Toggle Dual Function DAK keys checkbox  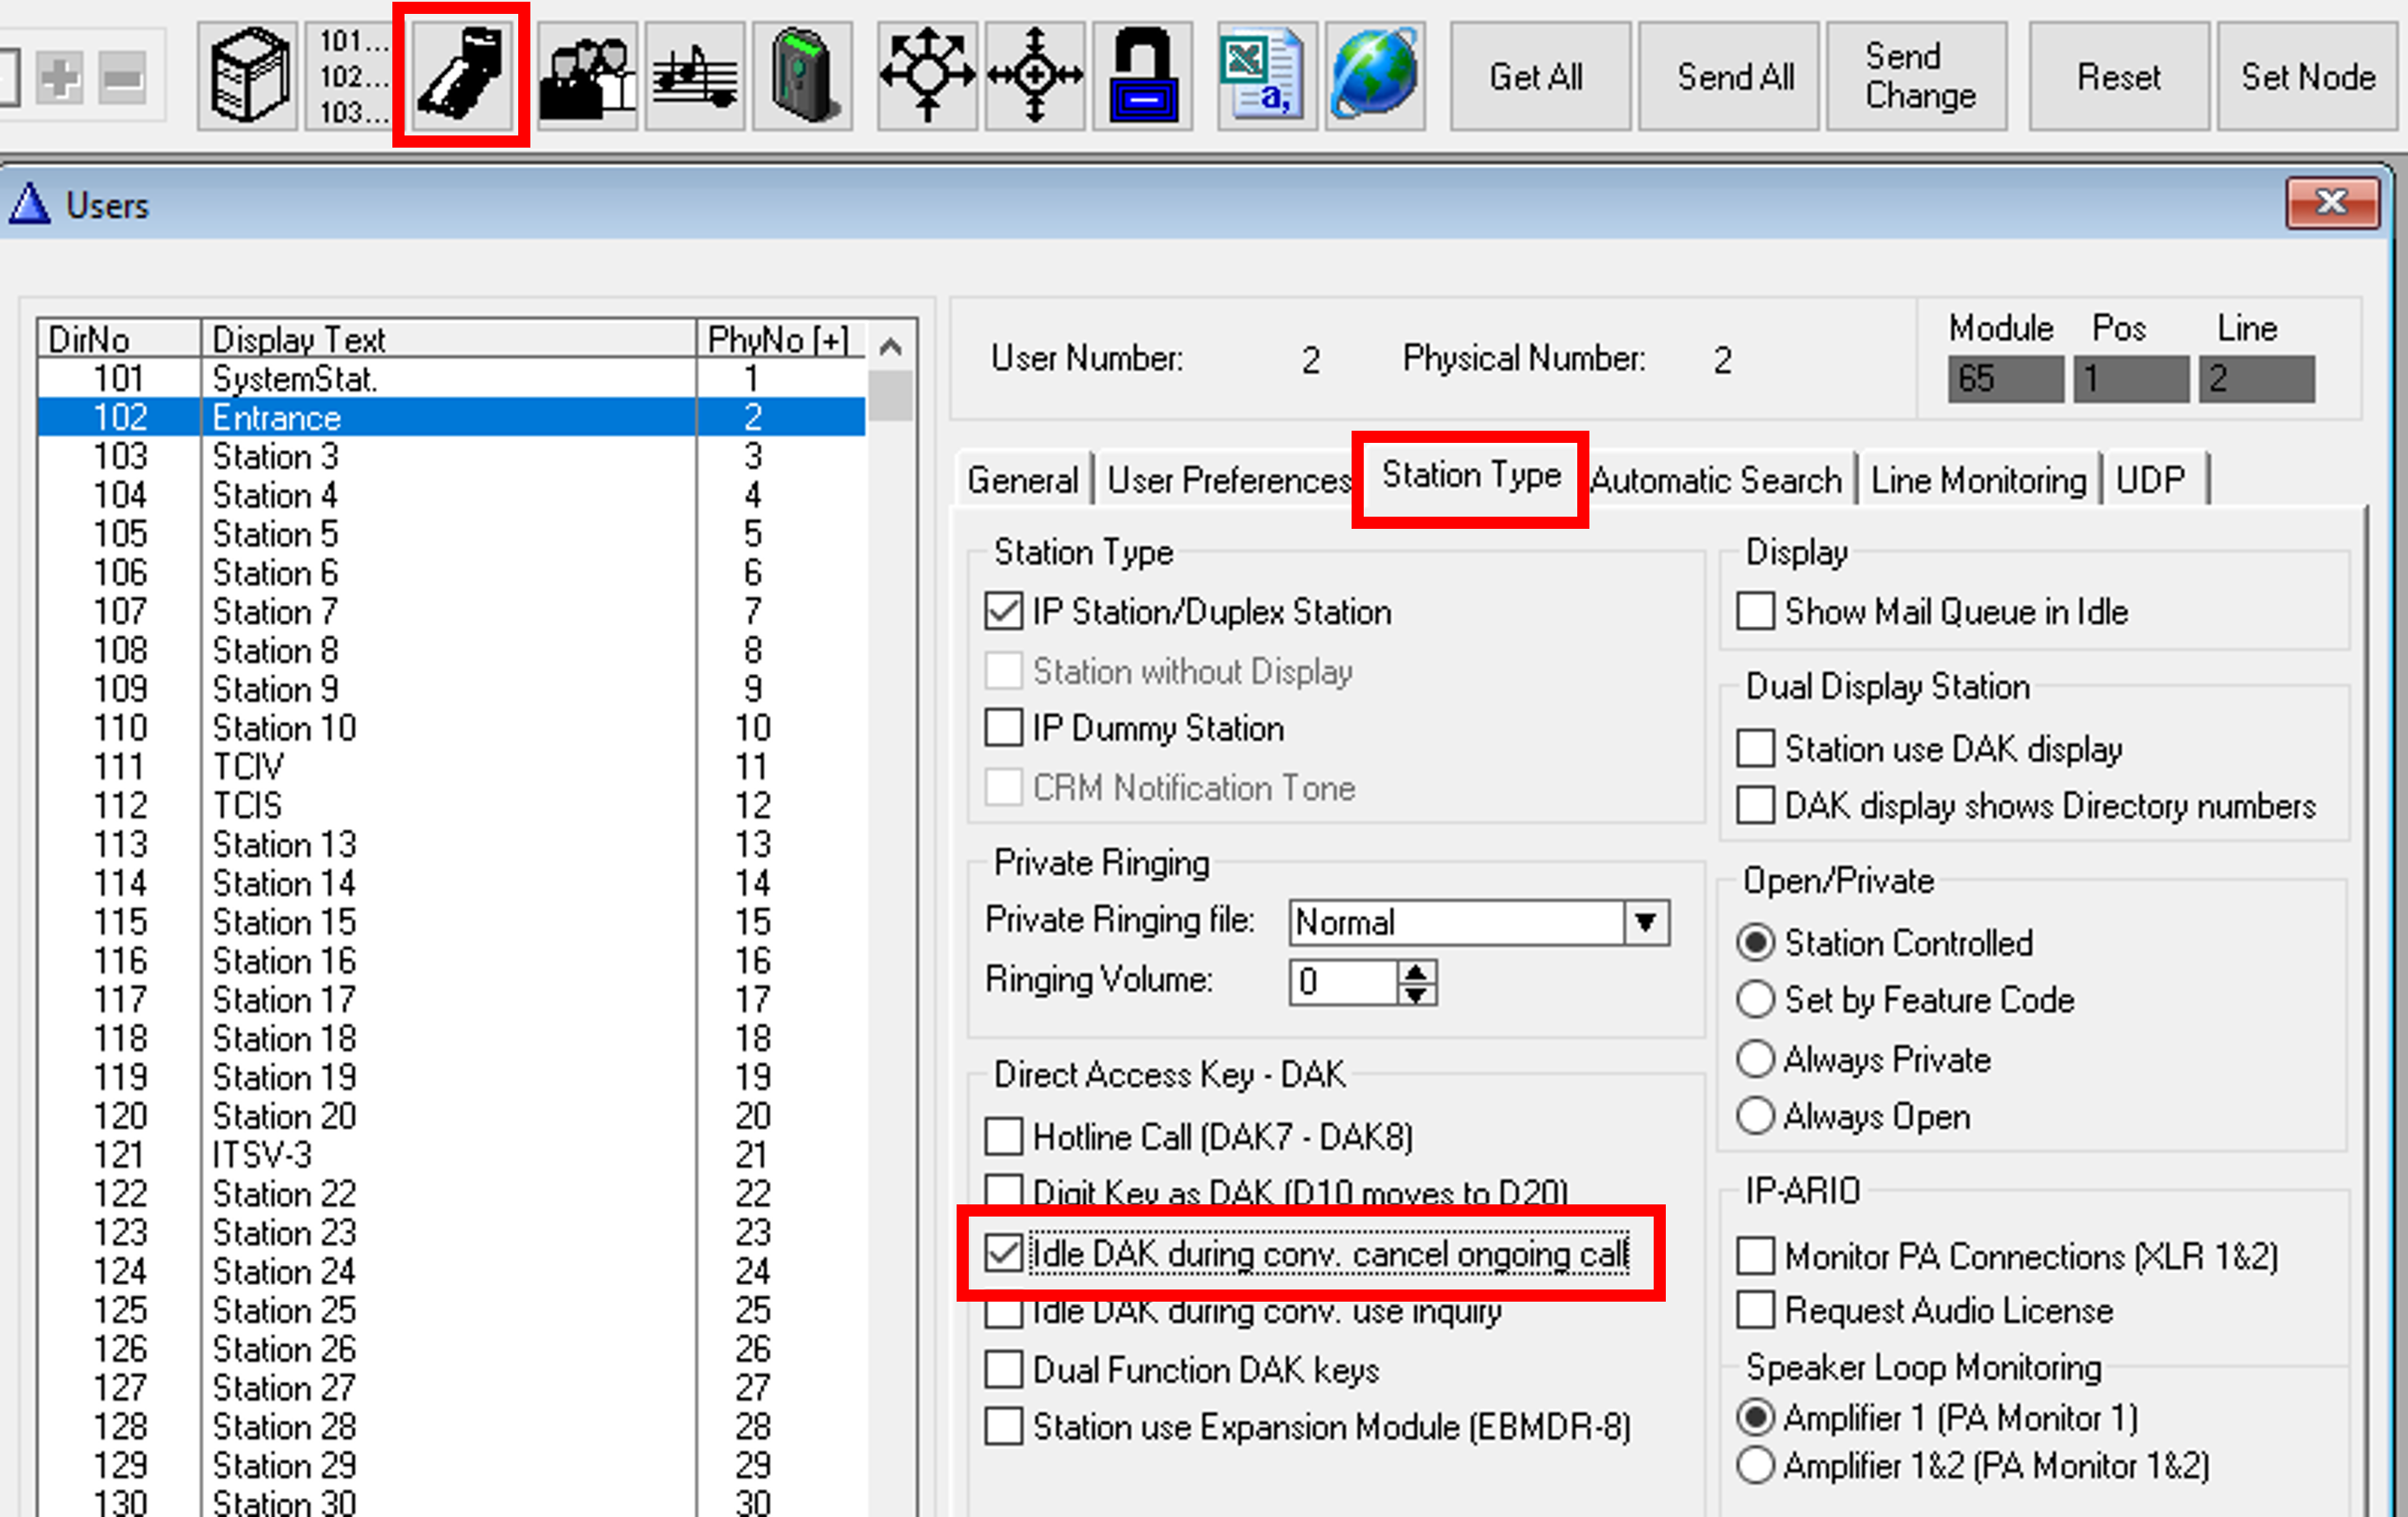(1004, 1369)
